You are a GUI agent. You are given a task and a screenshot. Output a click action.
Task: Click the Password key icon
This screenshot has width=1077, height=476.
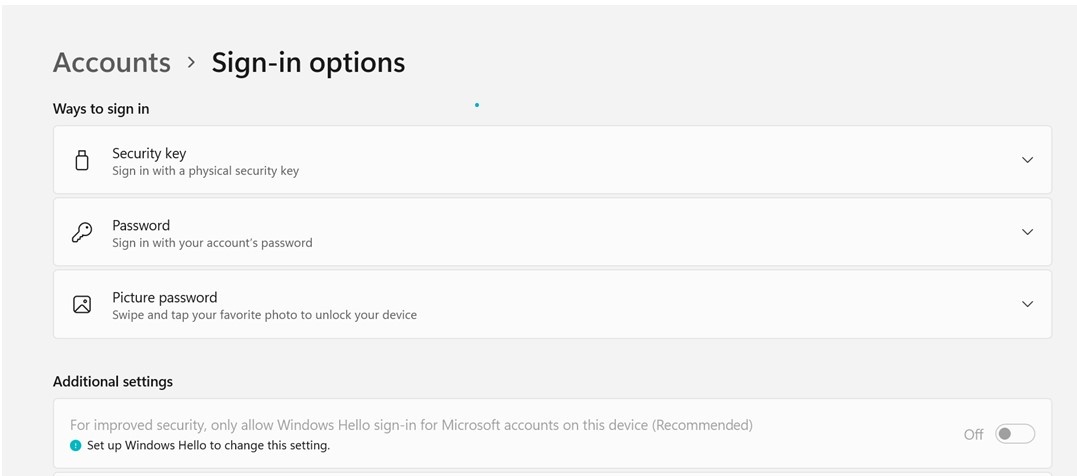pos(82,232)
